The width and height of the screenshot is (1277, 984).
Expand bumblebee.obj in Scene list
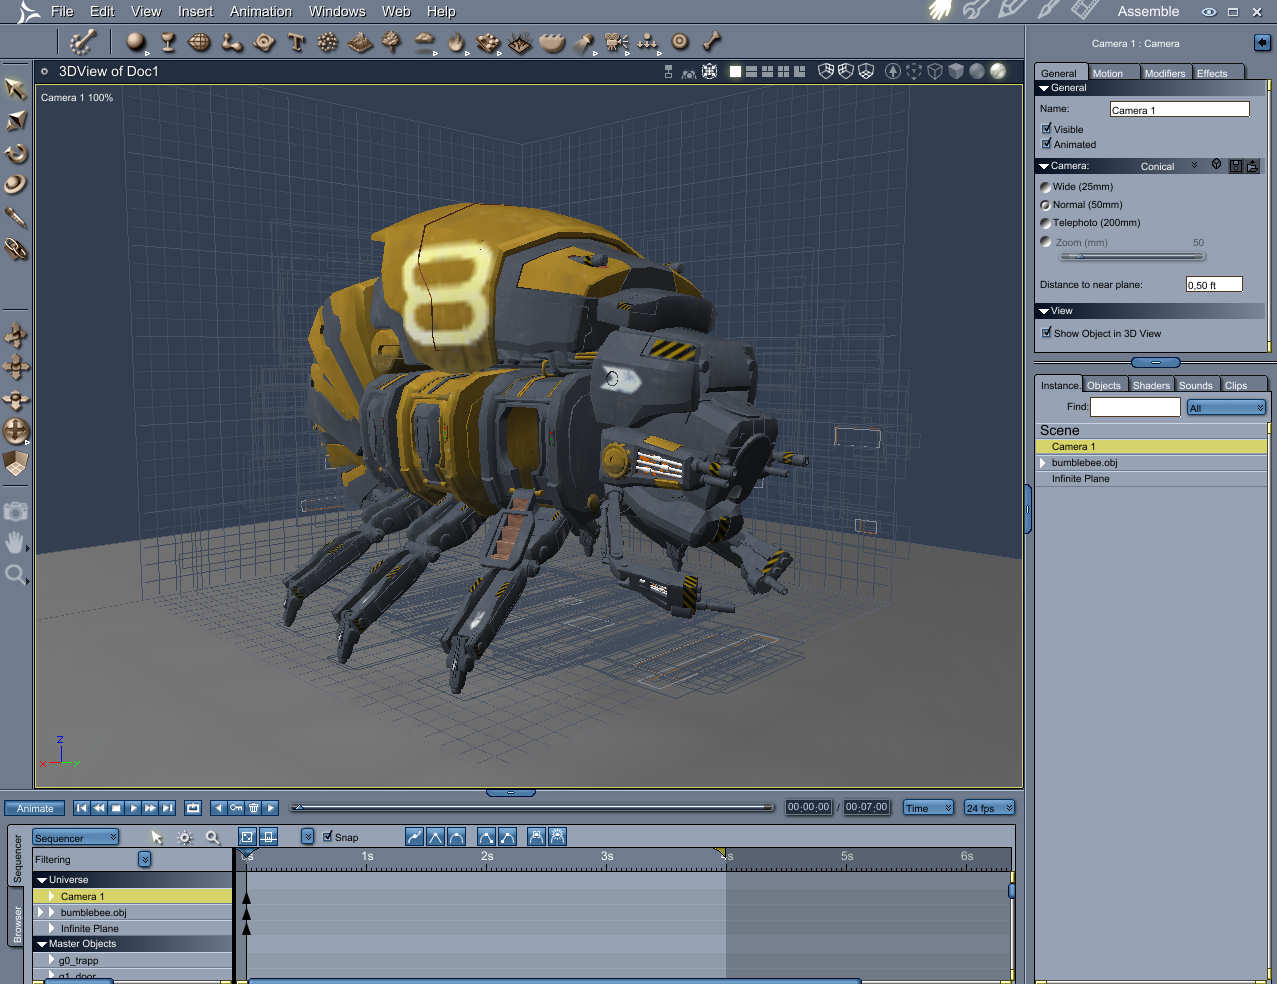(1044, 463)
